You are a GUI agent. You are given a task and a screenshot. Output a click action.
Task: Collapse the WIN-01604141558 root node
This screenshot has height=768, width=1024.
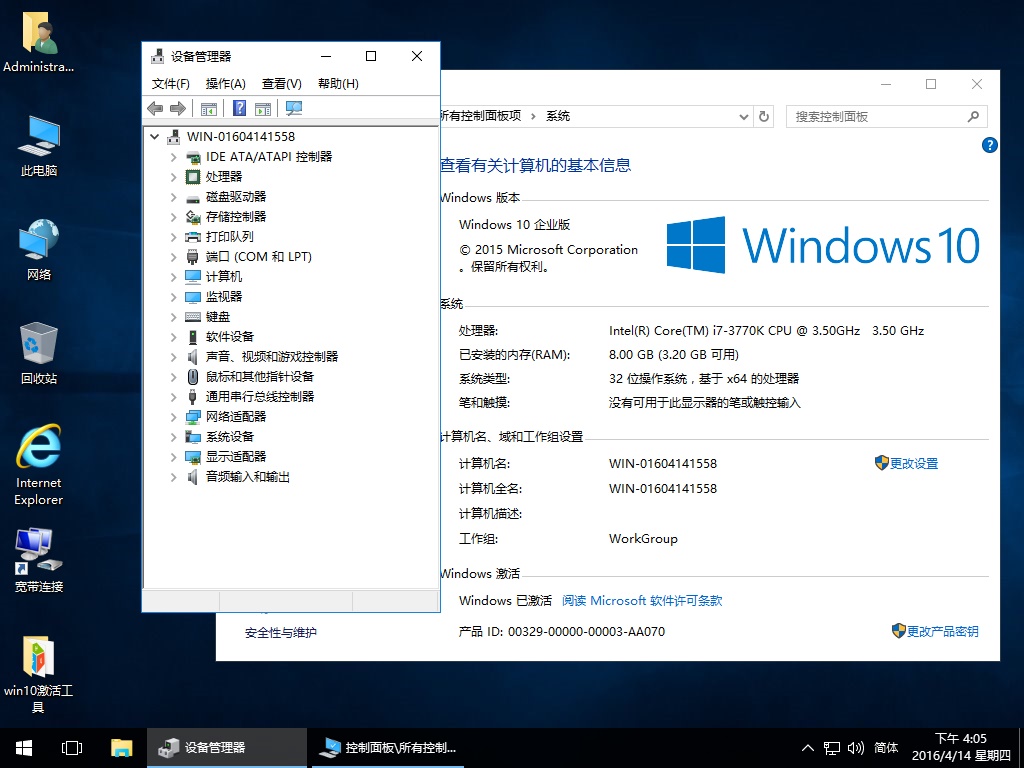154,137
